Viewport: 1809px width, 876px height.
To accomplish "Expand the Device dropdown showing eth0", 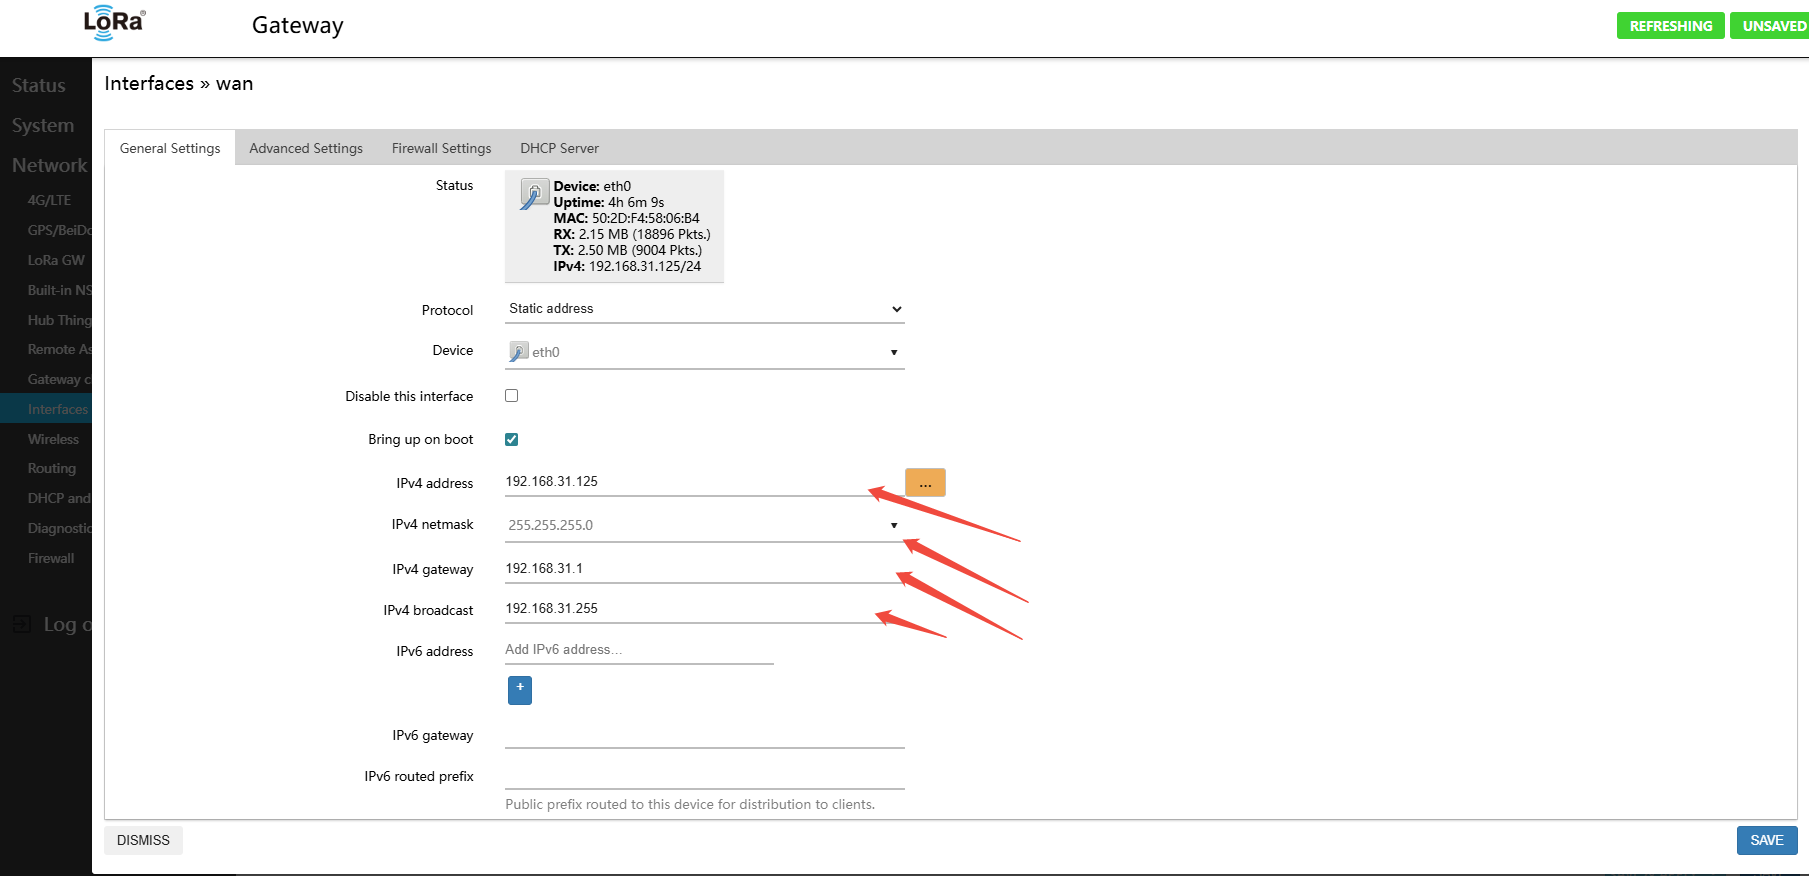I will [x=704, y=352].
